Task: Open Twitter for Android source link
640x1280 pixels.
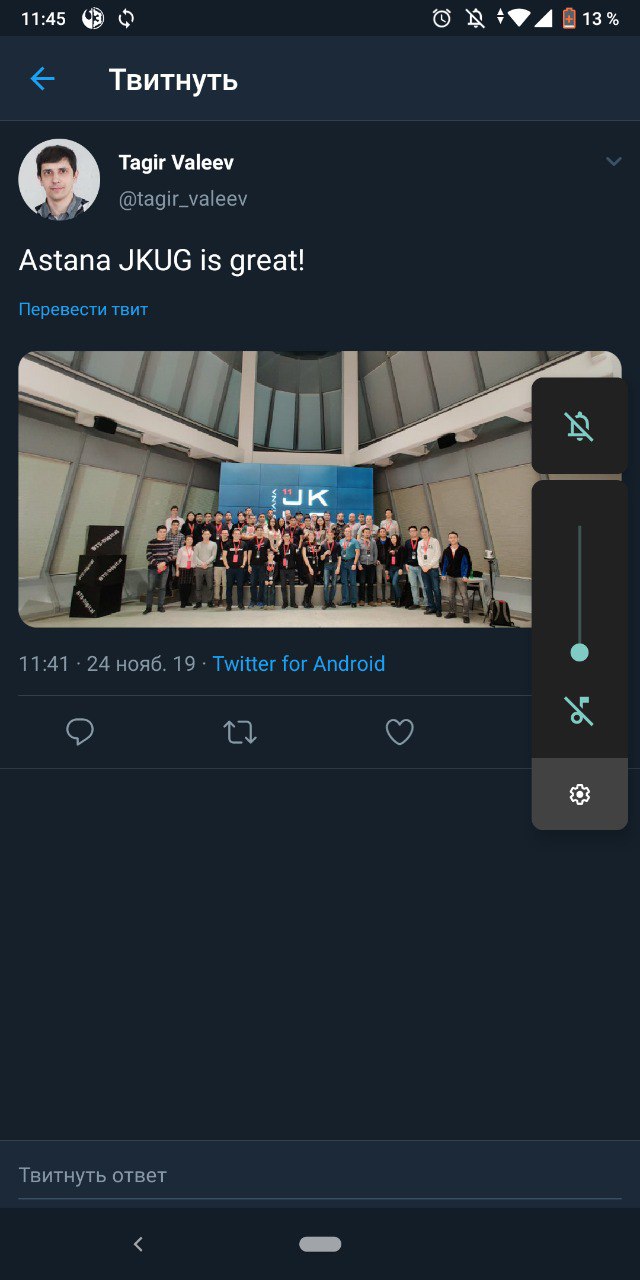Action: click(299, 663)
